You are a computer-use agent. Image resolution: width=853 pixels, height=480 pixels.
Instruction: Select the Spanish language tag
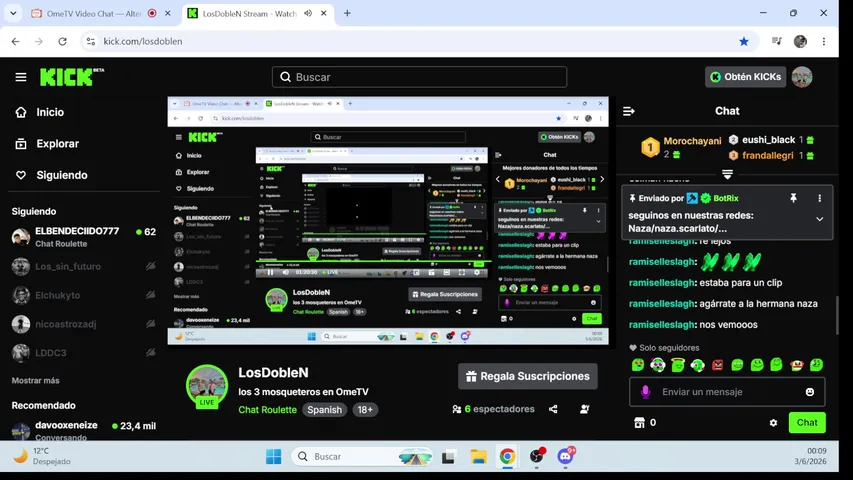324,410
